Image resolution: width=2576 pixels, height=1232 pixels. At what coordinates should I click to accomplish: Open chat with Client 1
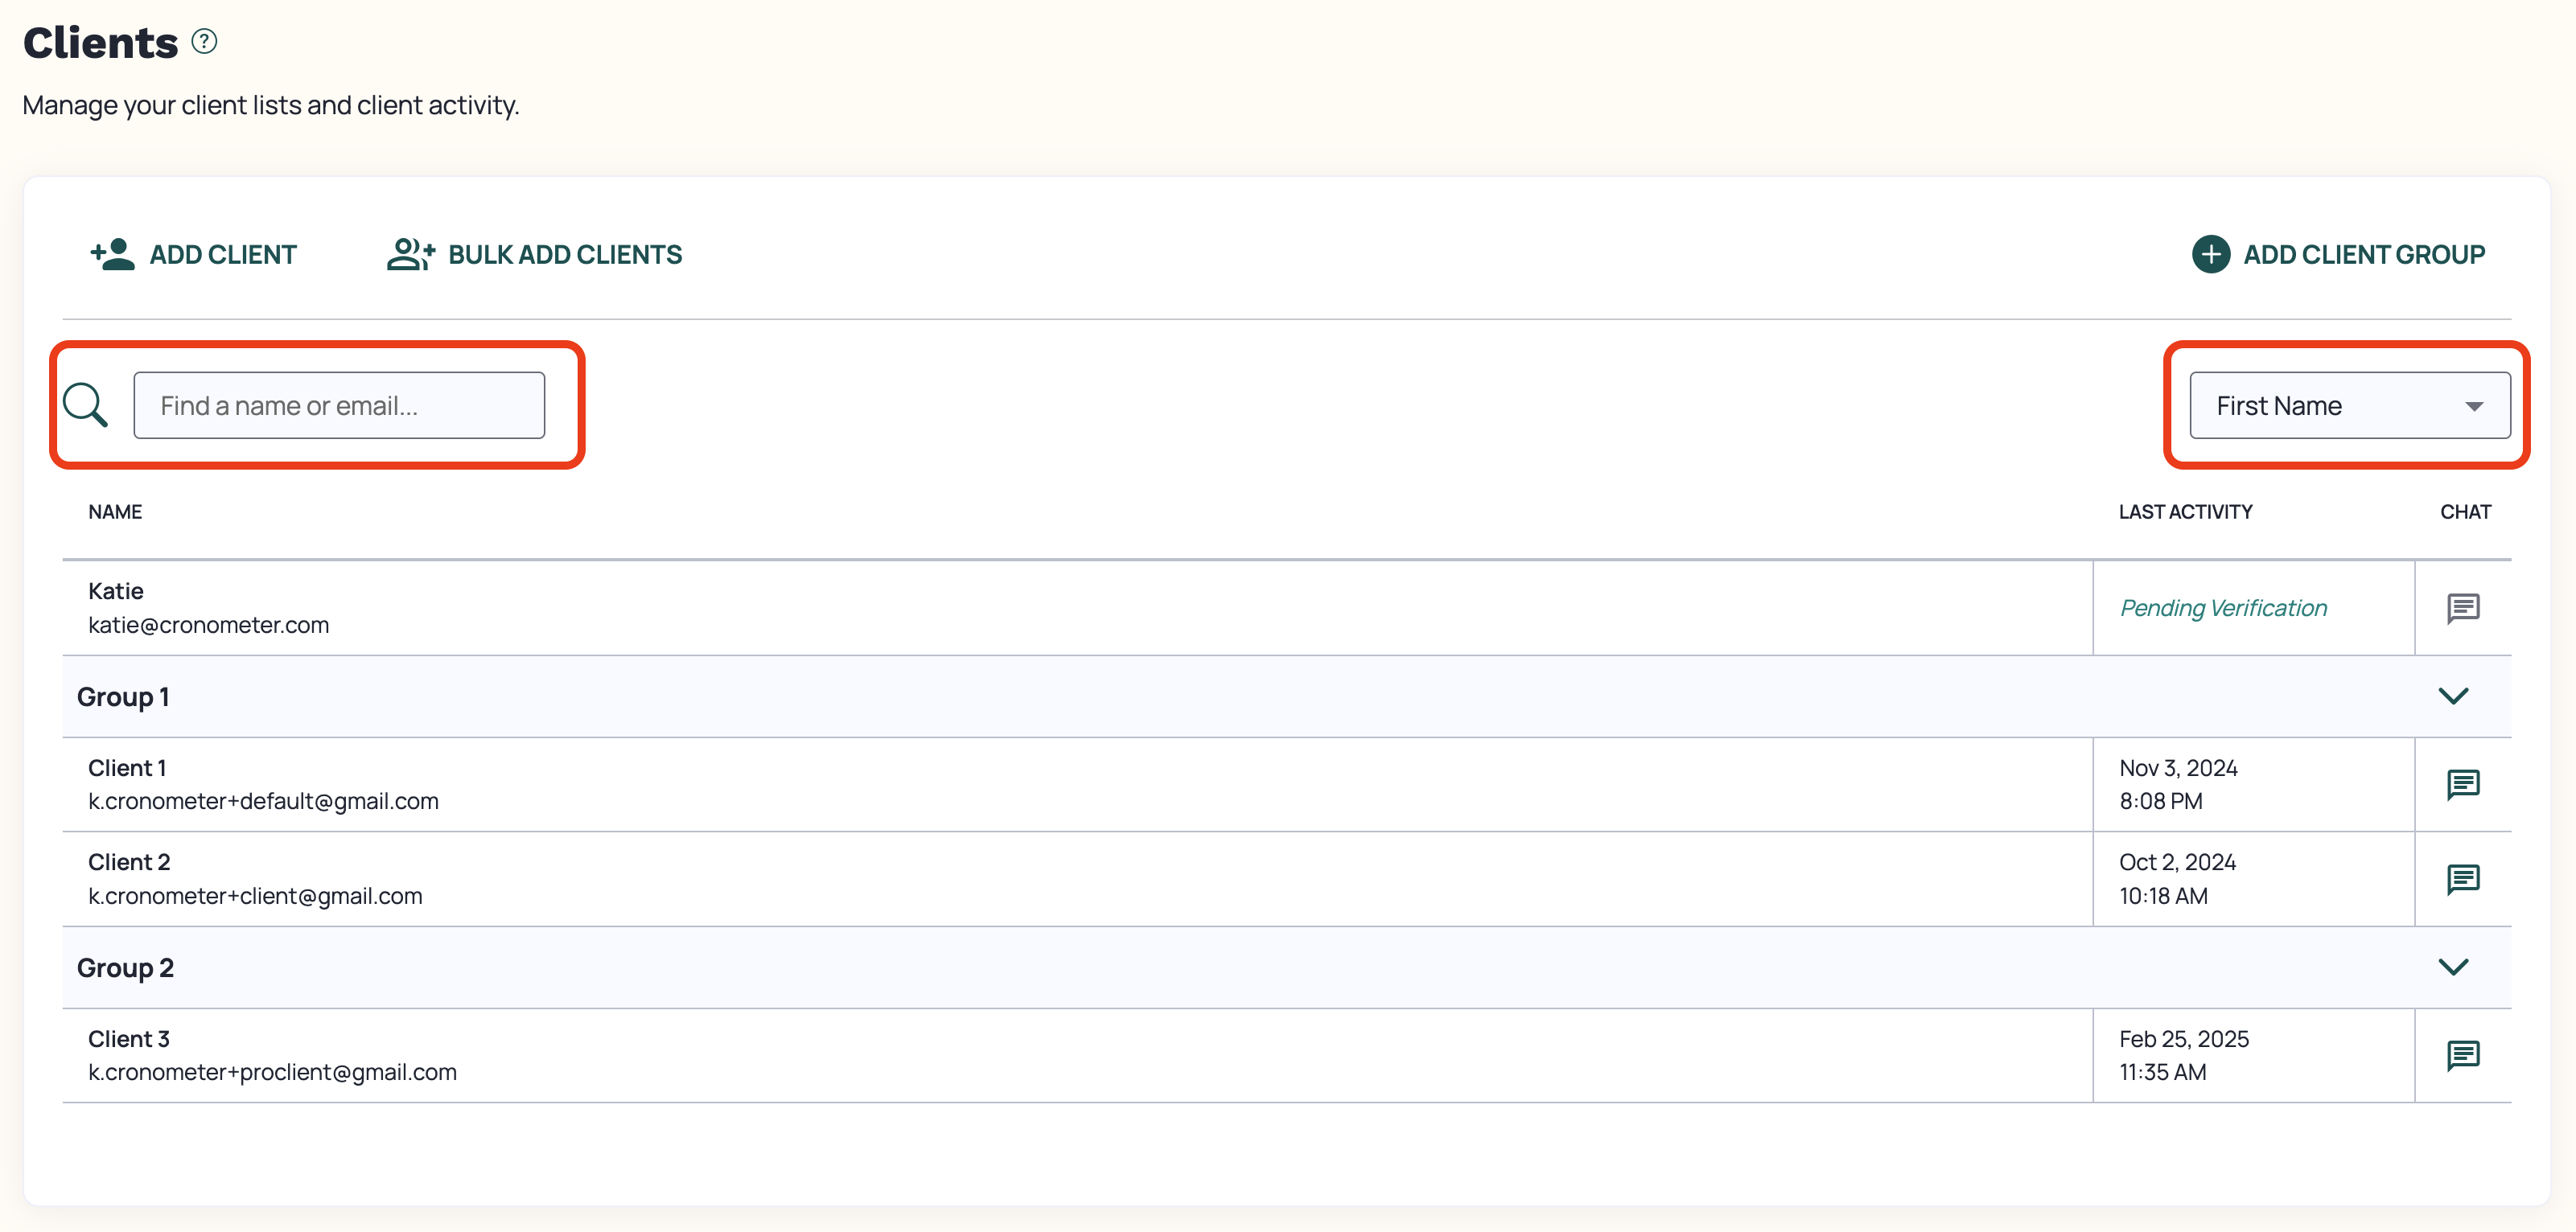point(2463,785)
